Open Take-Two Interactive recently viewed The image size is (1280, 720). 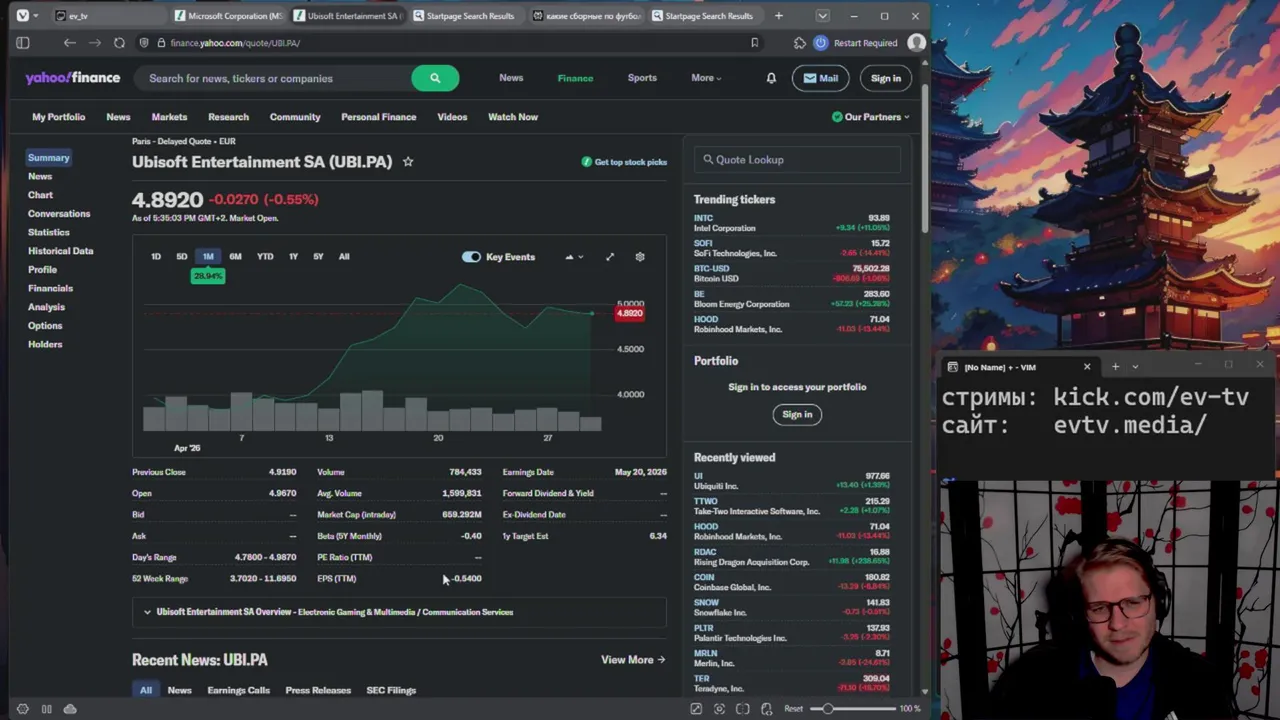792,506
